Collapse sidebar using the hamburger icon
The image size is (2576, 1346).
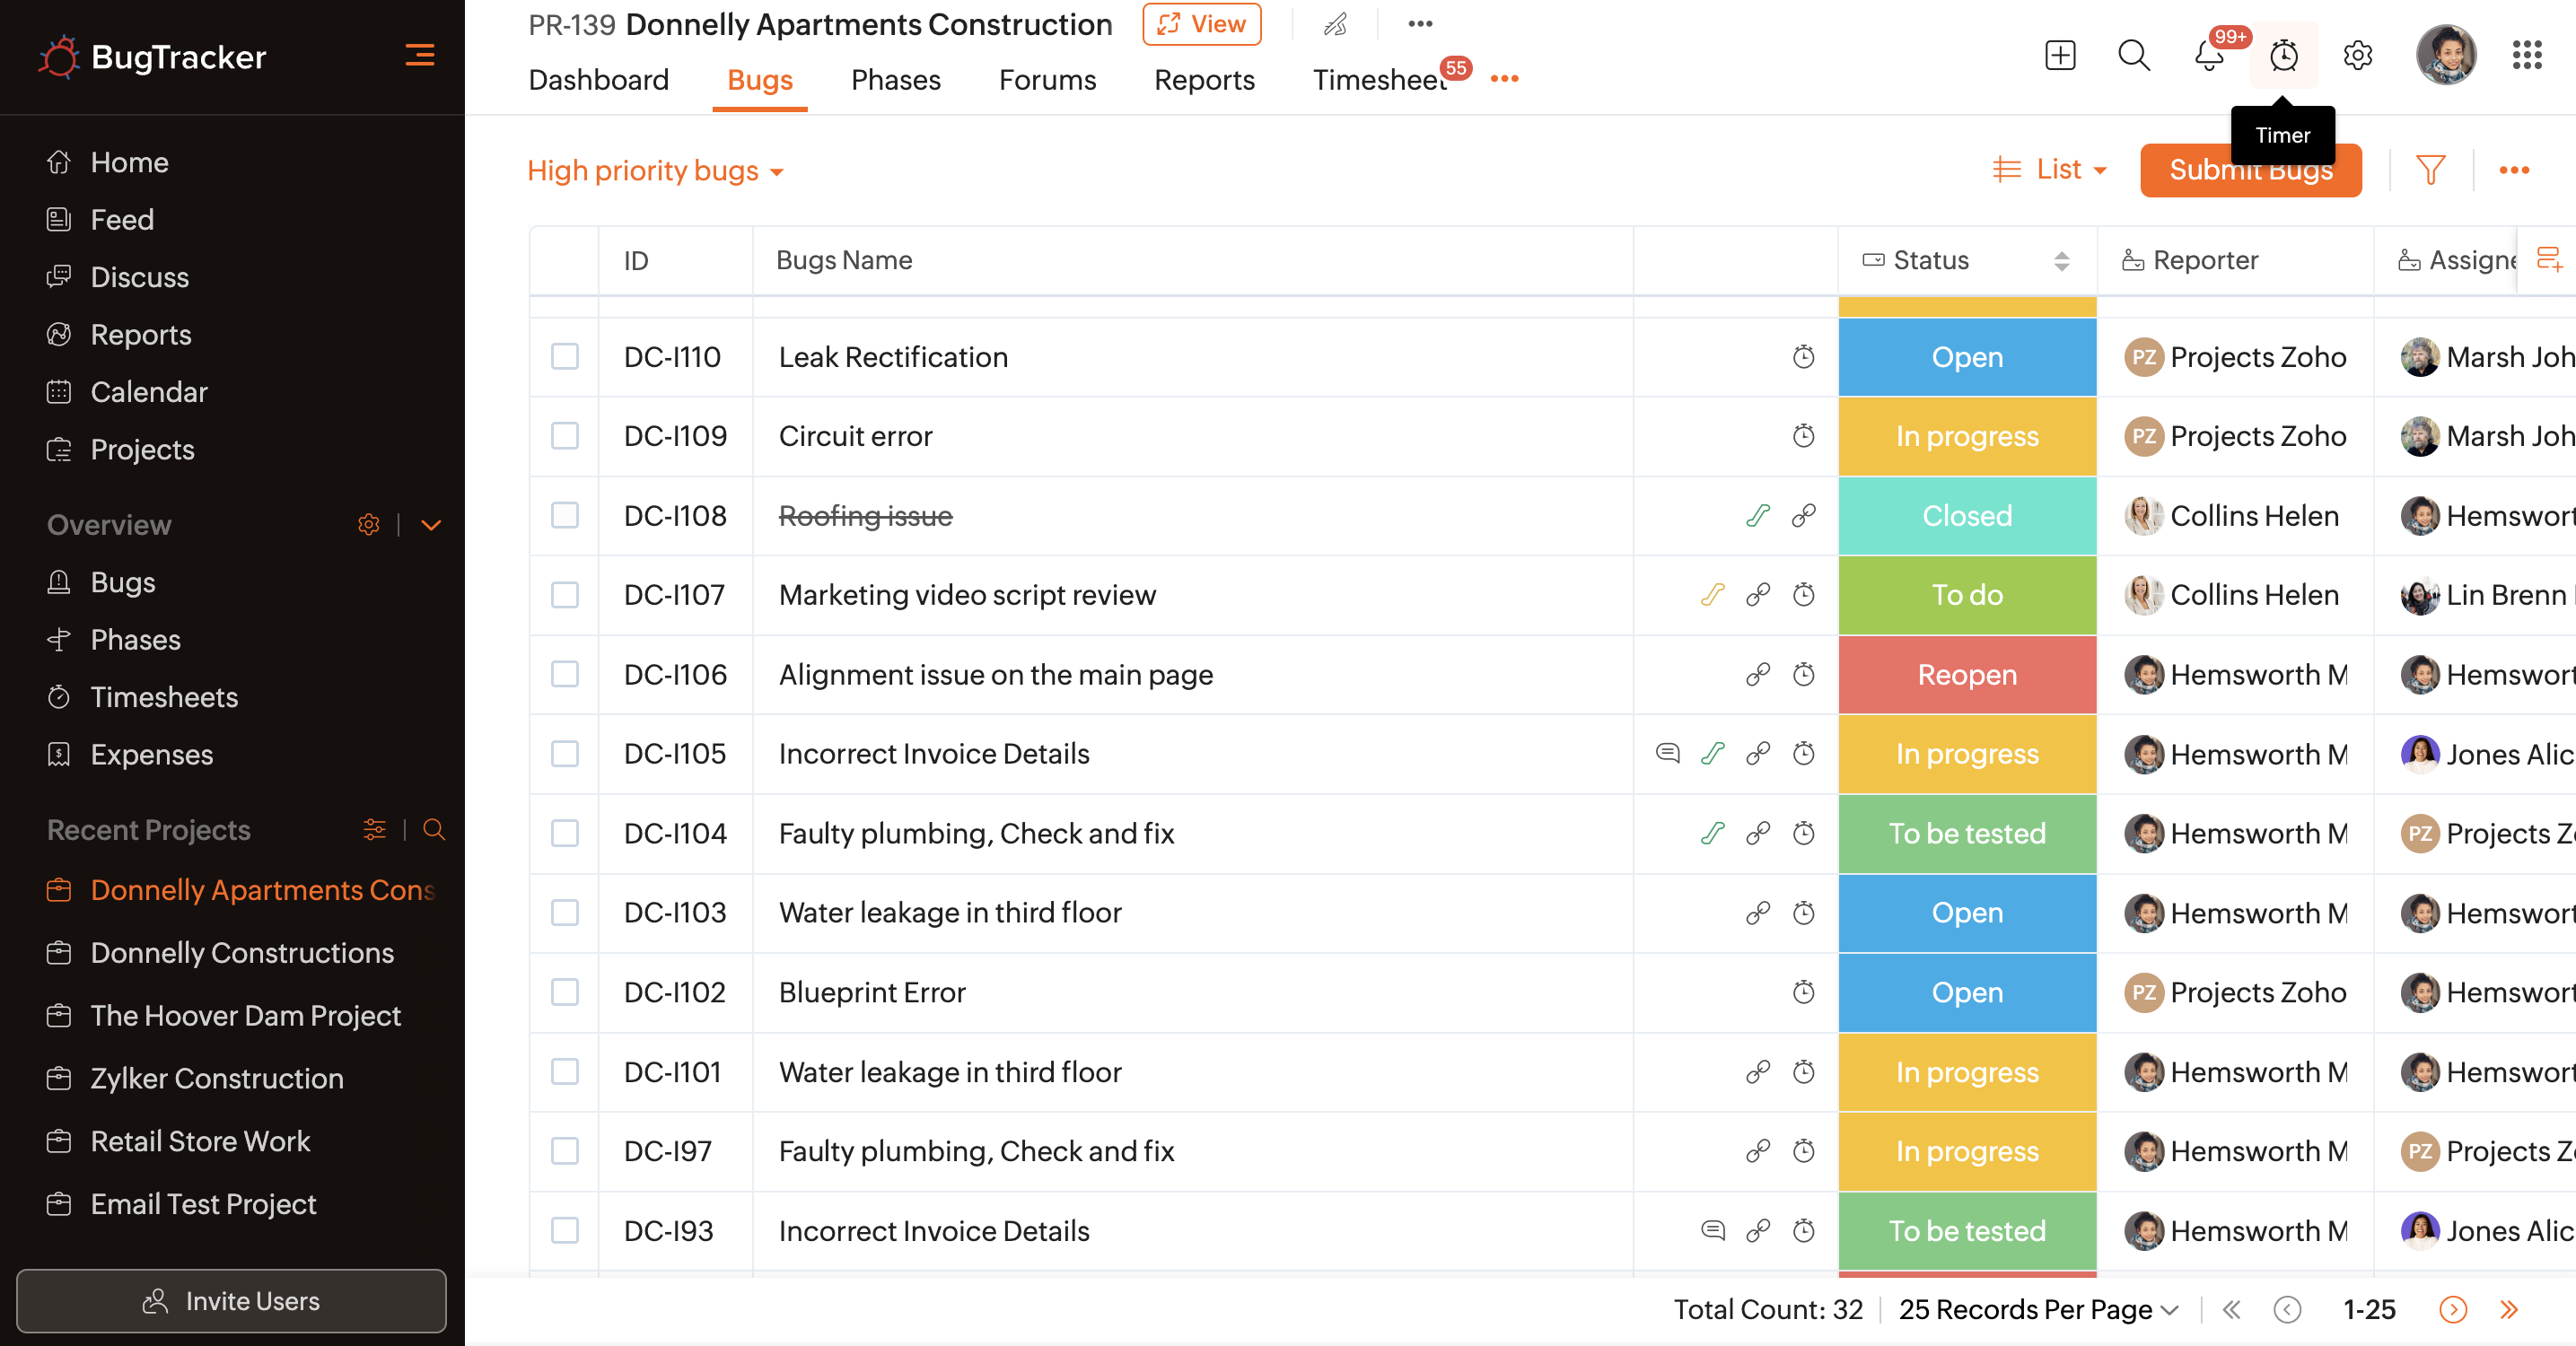[x=419, y=55]
